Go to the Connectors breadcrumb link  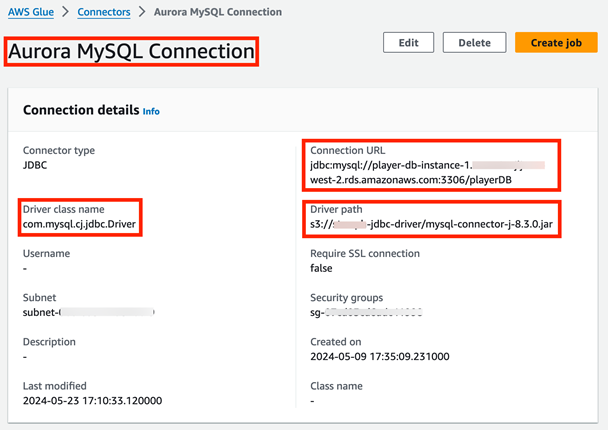coord(104,12)
